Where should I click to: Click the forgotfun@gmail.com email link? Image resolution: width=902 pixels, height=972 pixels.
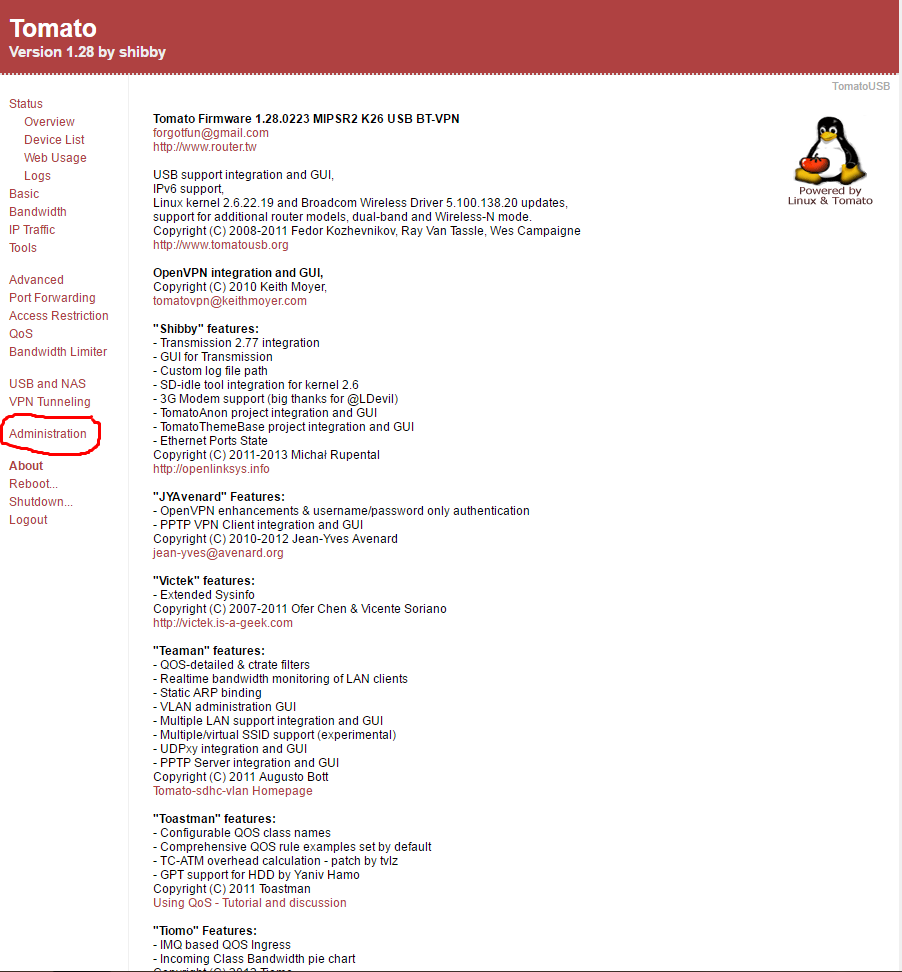[x=211, y=133]
